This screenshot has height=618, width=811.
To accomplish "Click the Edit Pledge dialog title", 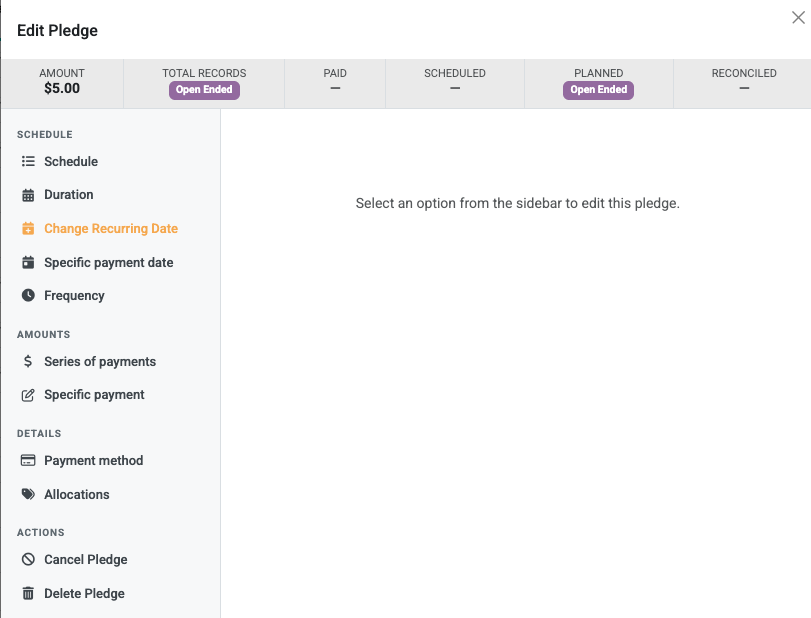I will (x=57, y=31).
